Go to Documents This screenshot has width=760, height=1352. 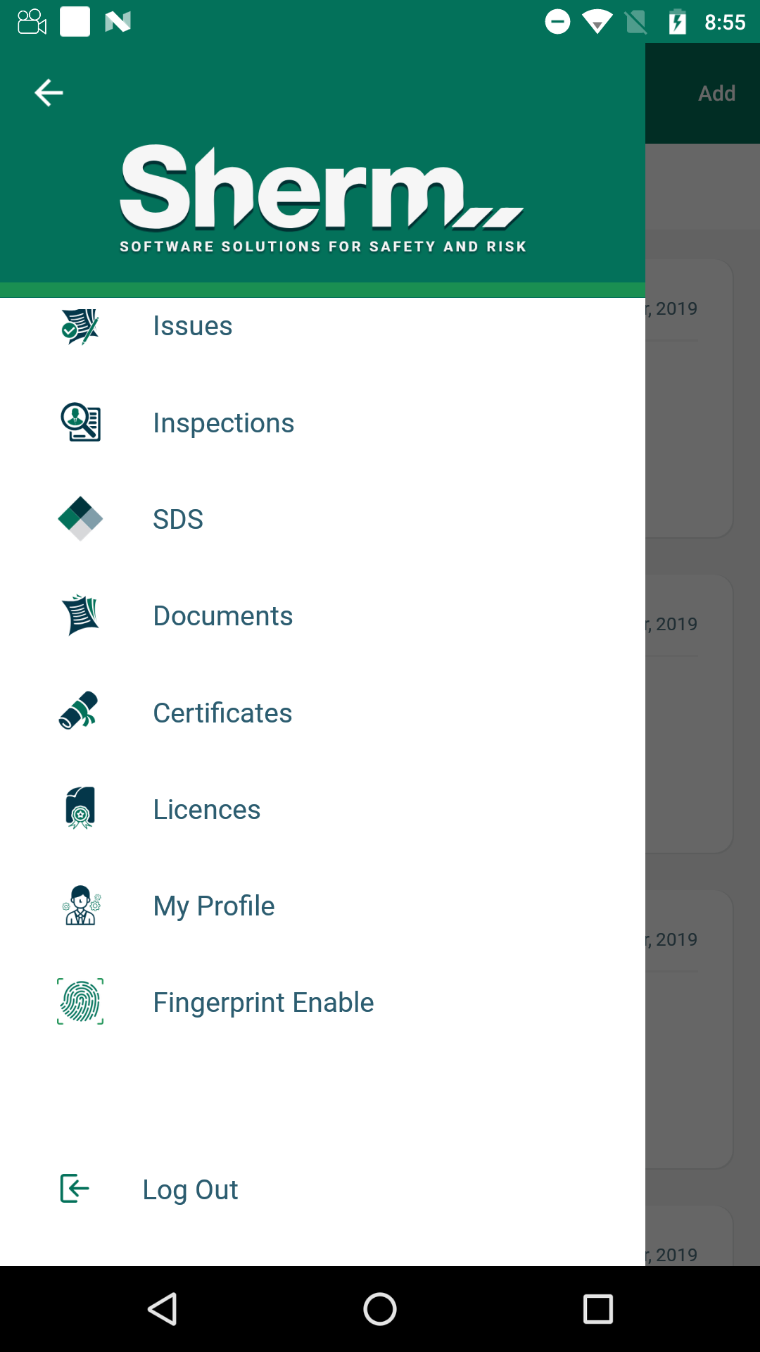(x=222, y=616)
